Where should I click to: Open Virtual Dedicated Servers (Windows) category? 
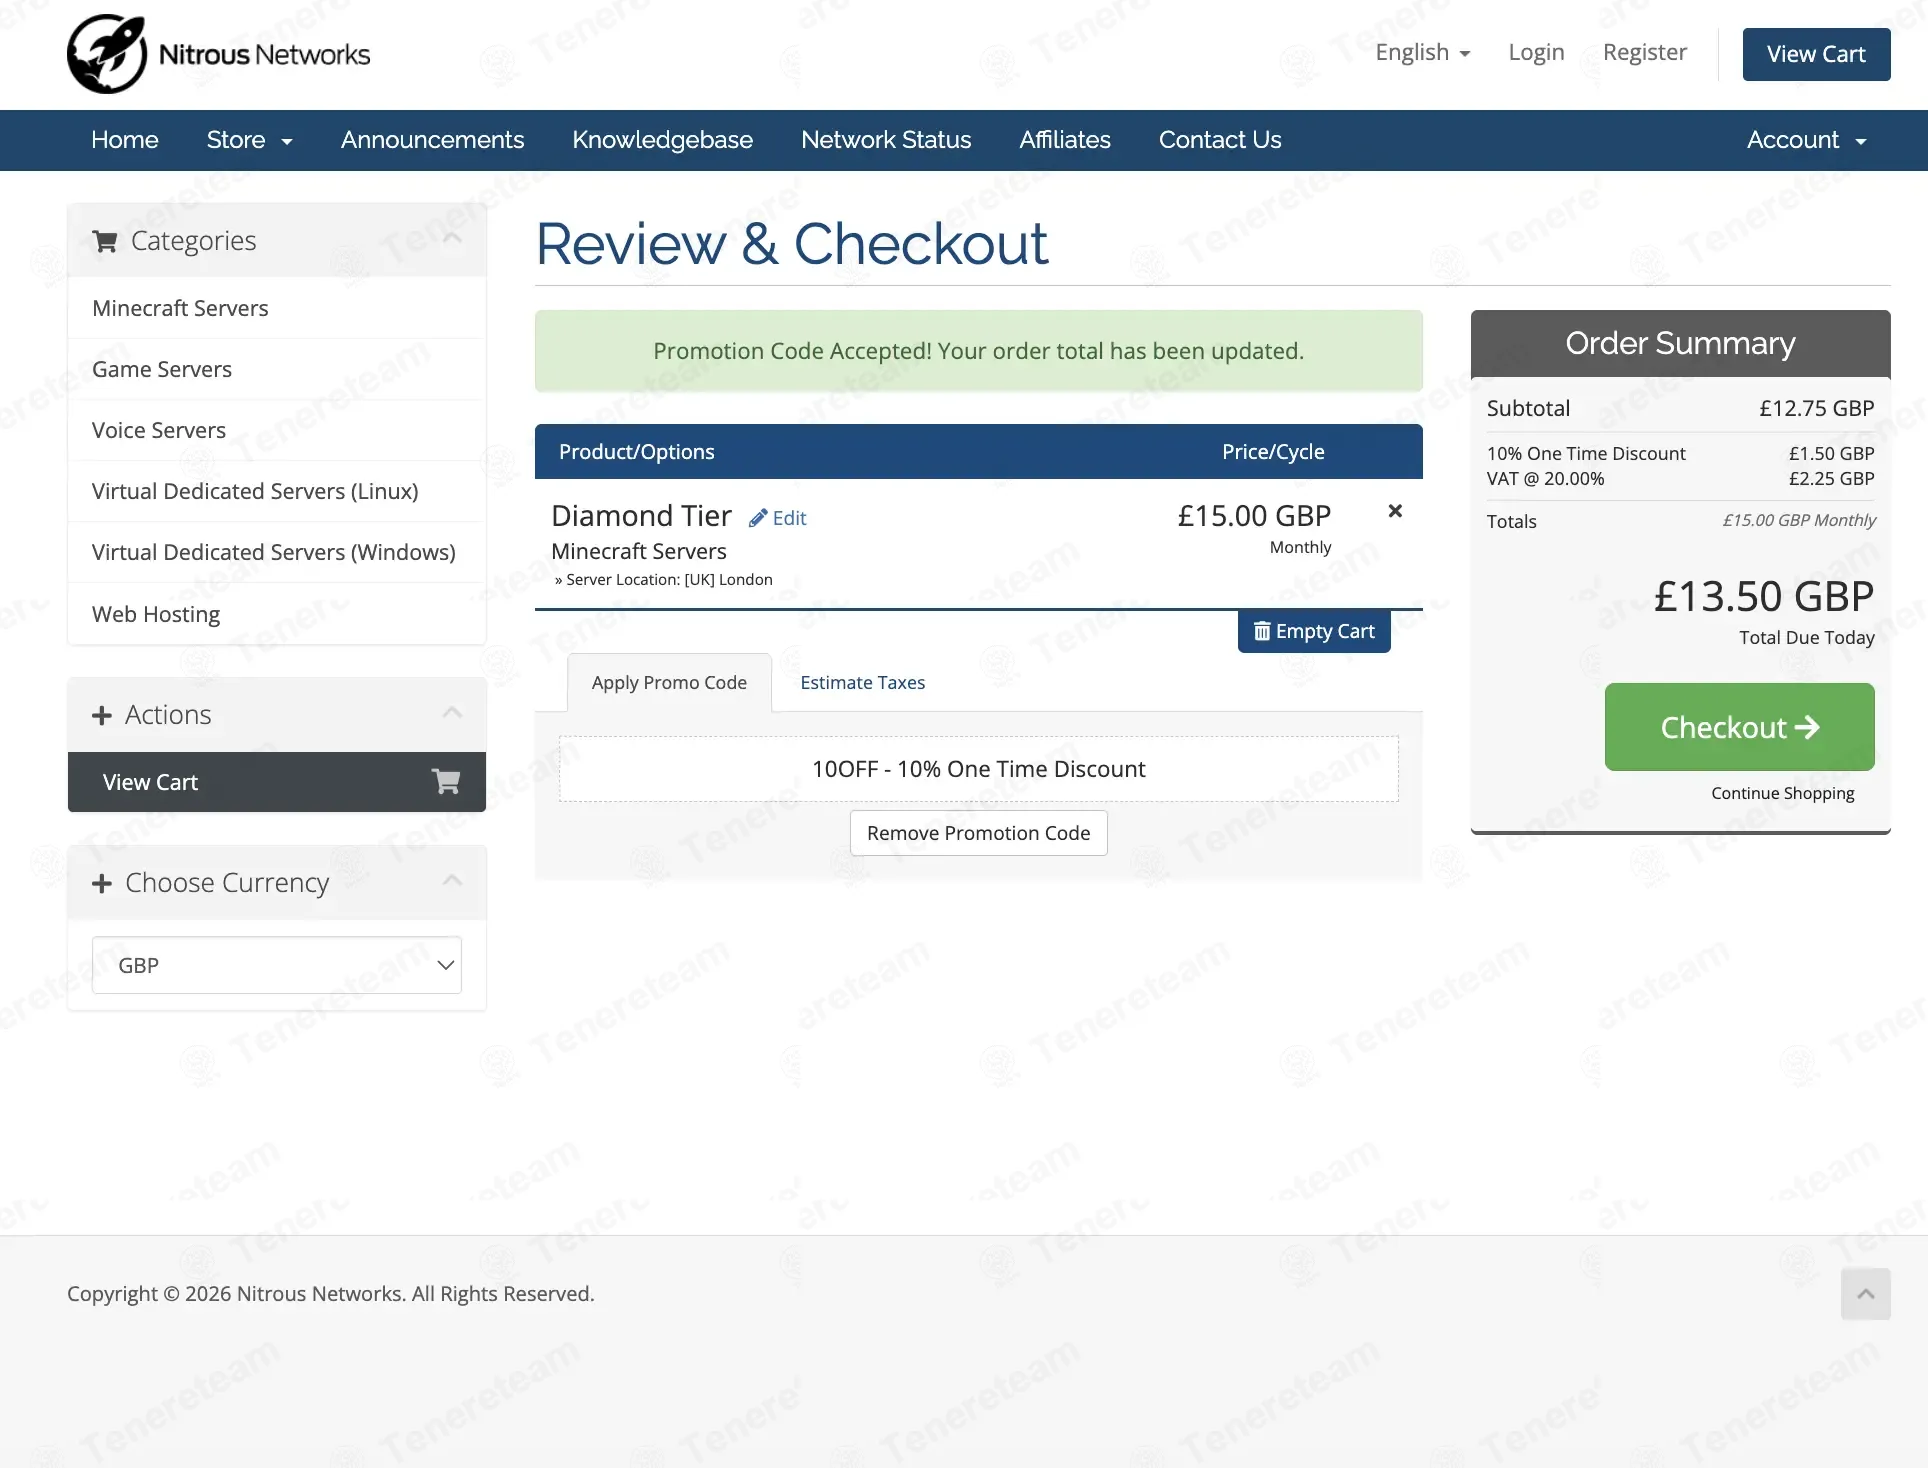277,552
